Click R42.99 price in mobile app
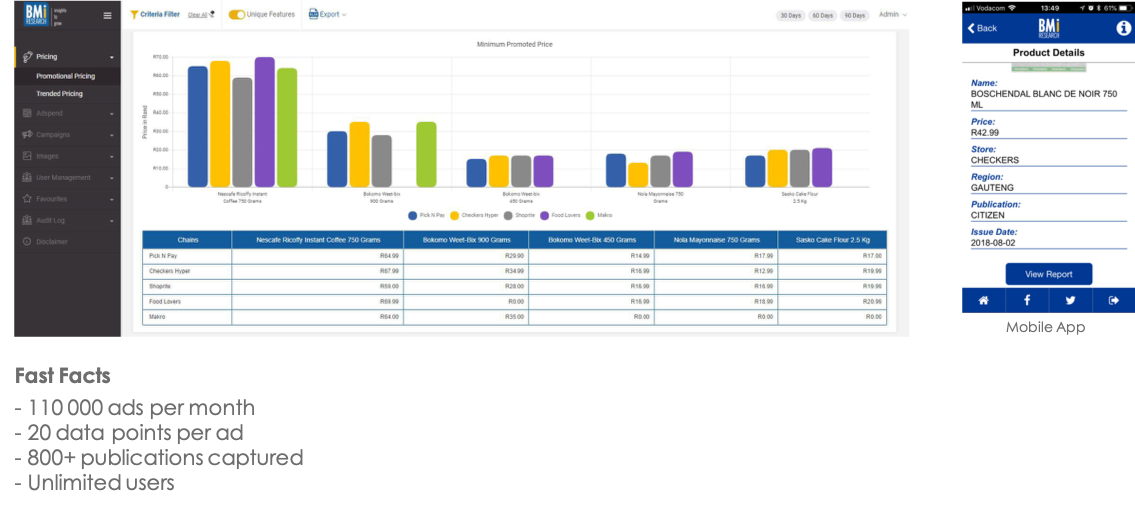The width and height of the screenshot is (1135, 506). click(984, 133)
